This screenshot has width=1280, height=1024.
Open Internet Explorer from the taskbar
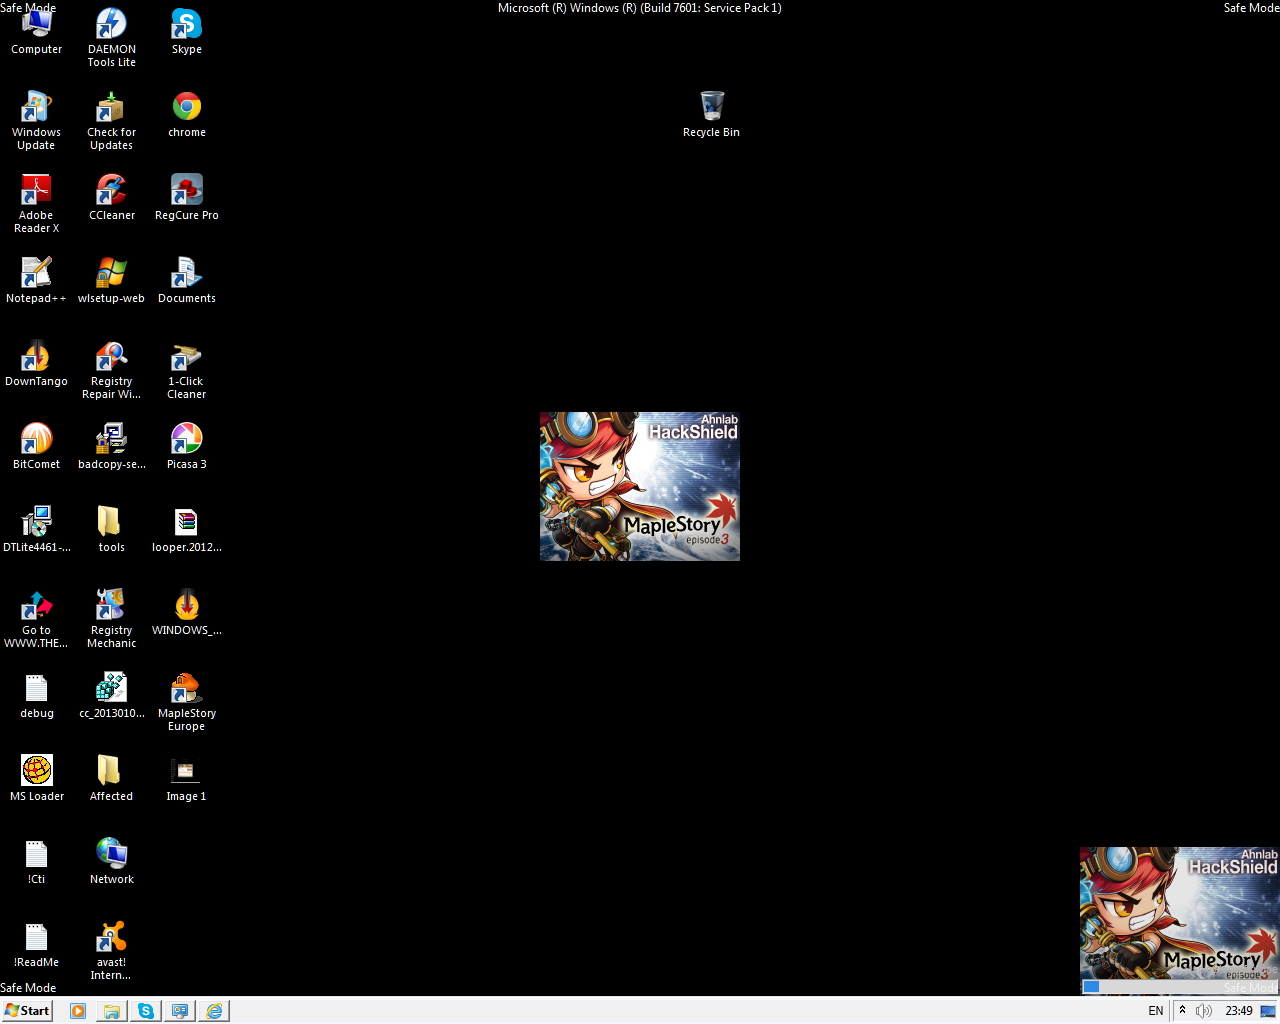pyautogui.click(x=214, y=1011)
